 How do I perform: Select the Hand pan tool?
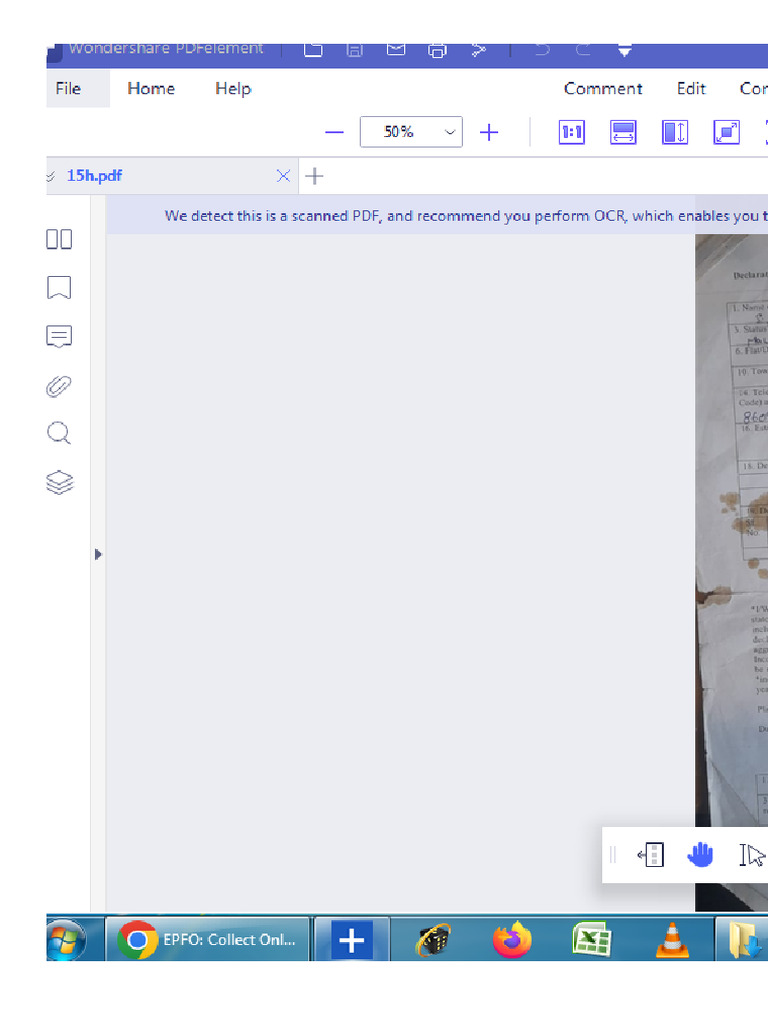tap(700, 854)
